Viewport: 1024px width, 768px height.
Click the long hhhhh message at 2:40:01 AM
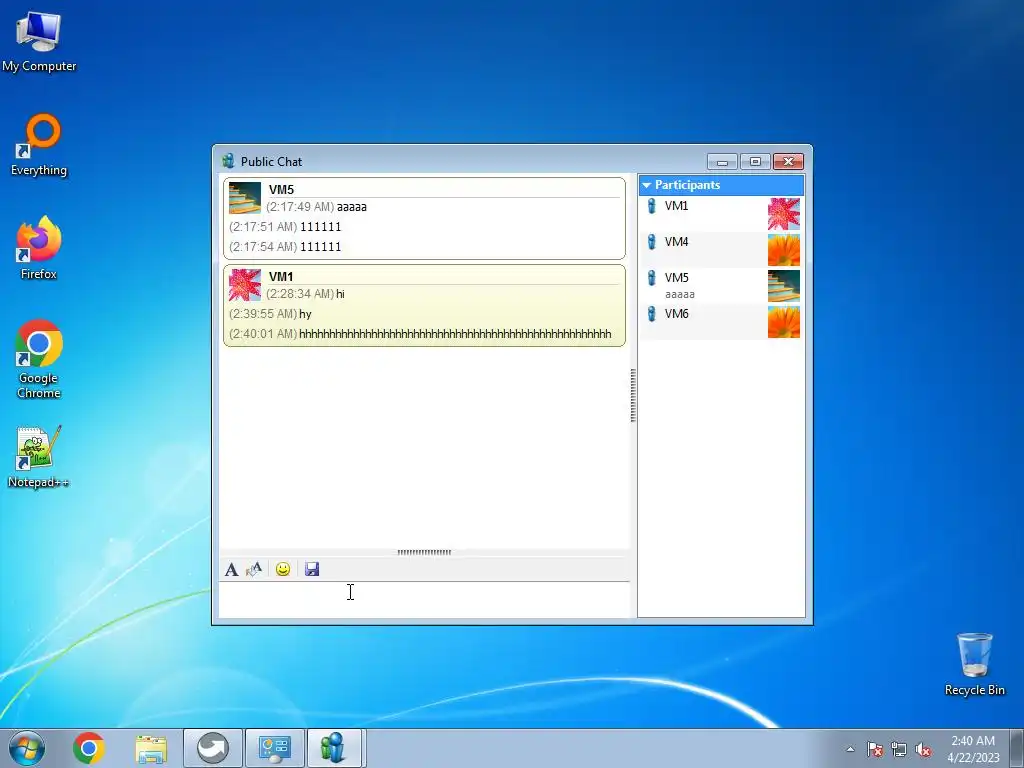tap(455, 334)
